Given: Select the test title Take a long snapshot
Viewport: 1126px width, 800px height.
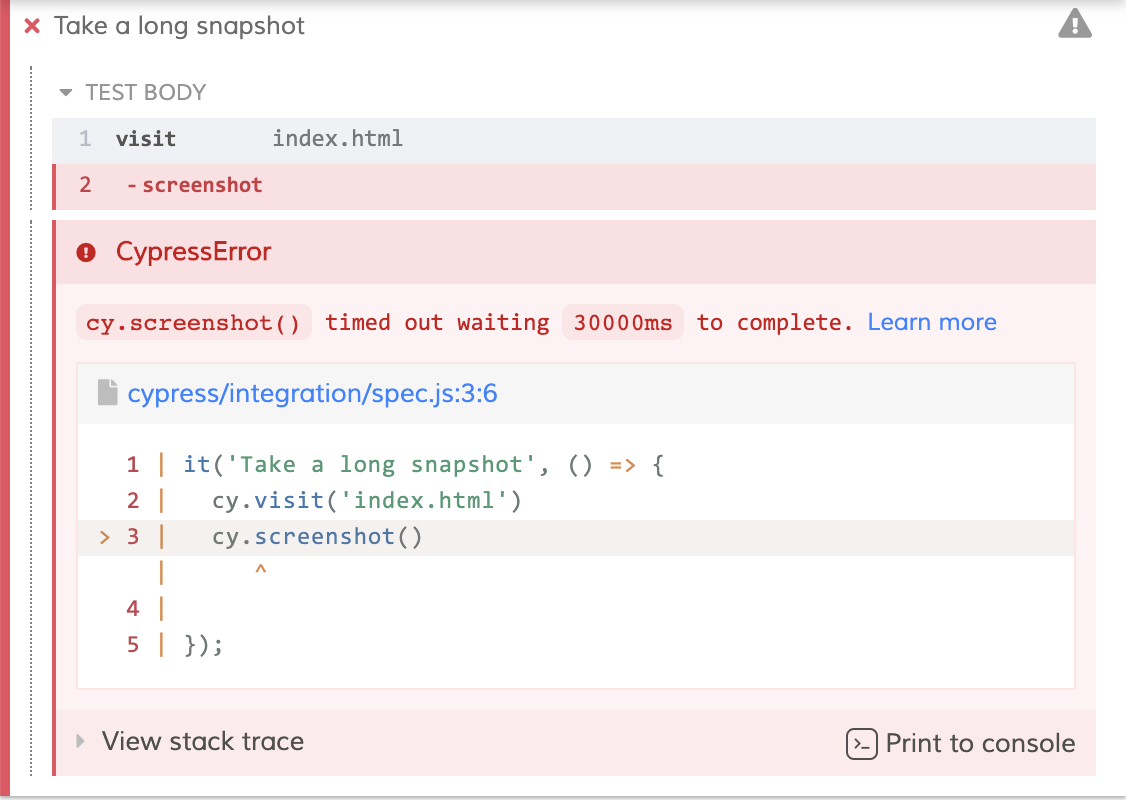Looking at the screenshot, I should click(180, 26).
